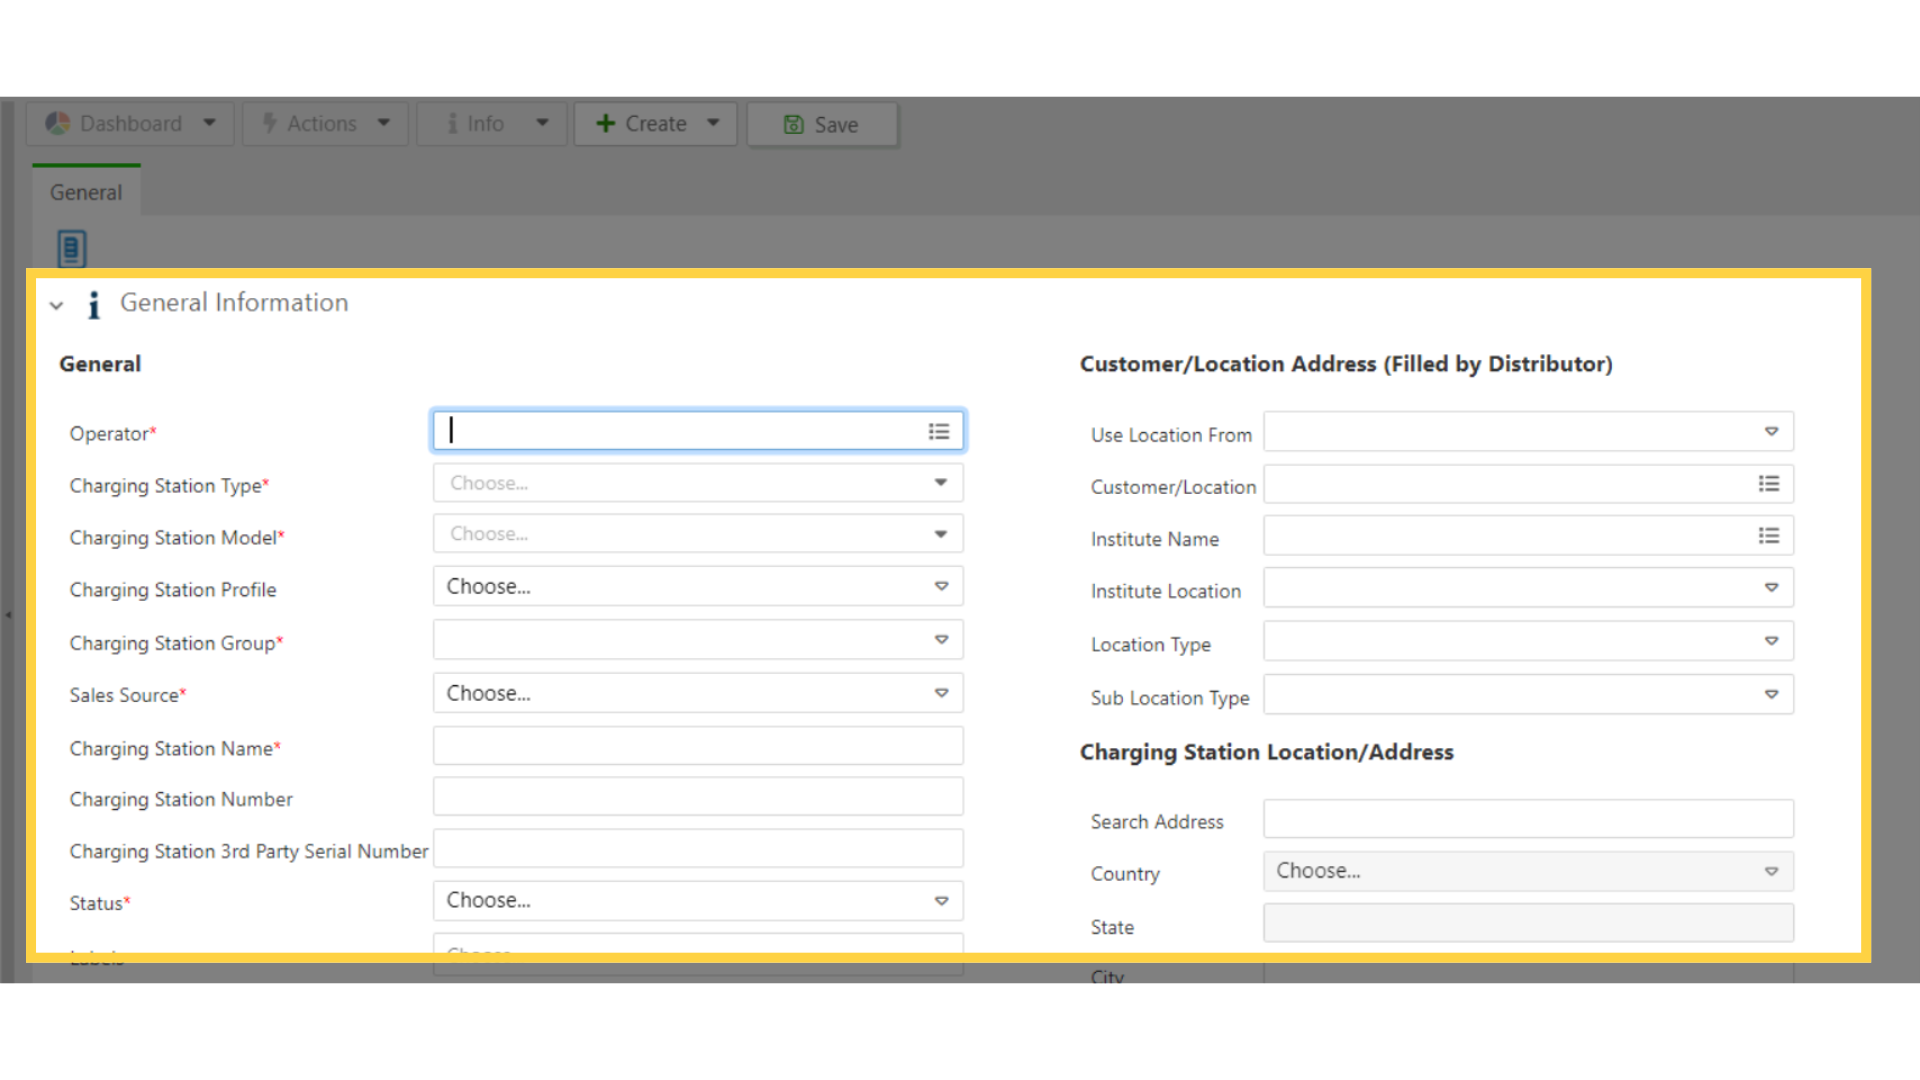Click the 'Charging Station Location/Address' heading
Screen dimensions: 1920x1080
tap(1267, 752)
